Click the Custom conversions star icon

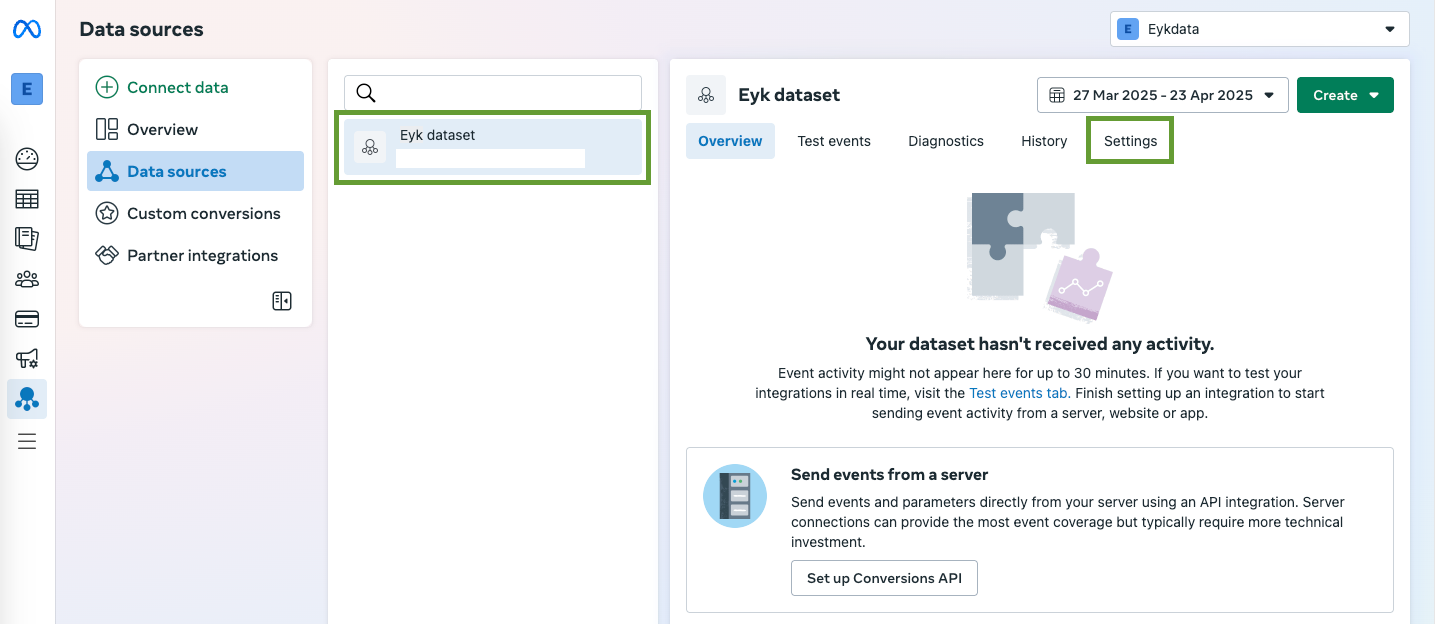pyautogui.click(x=106, y=213)
